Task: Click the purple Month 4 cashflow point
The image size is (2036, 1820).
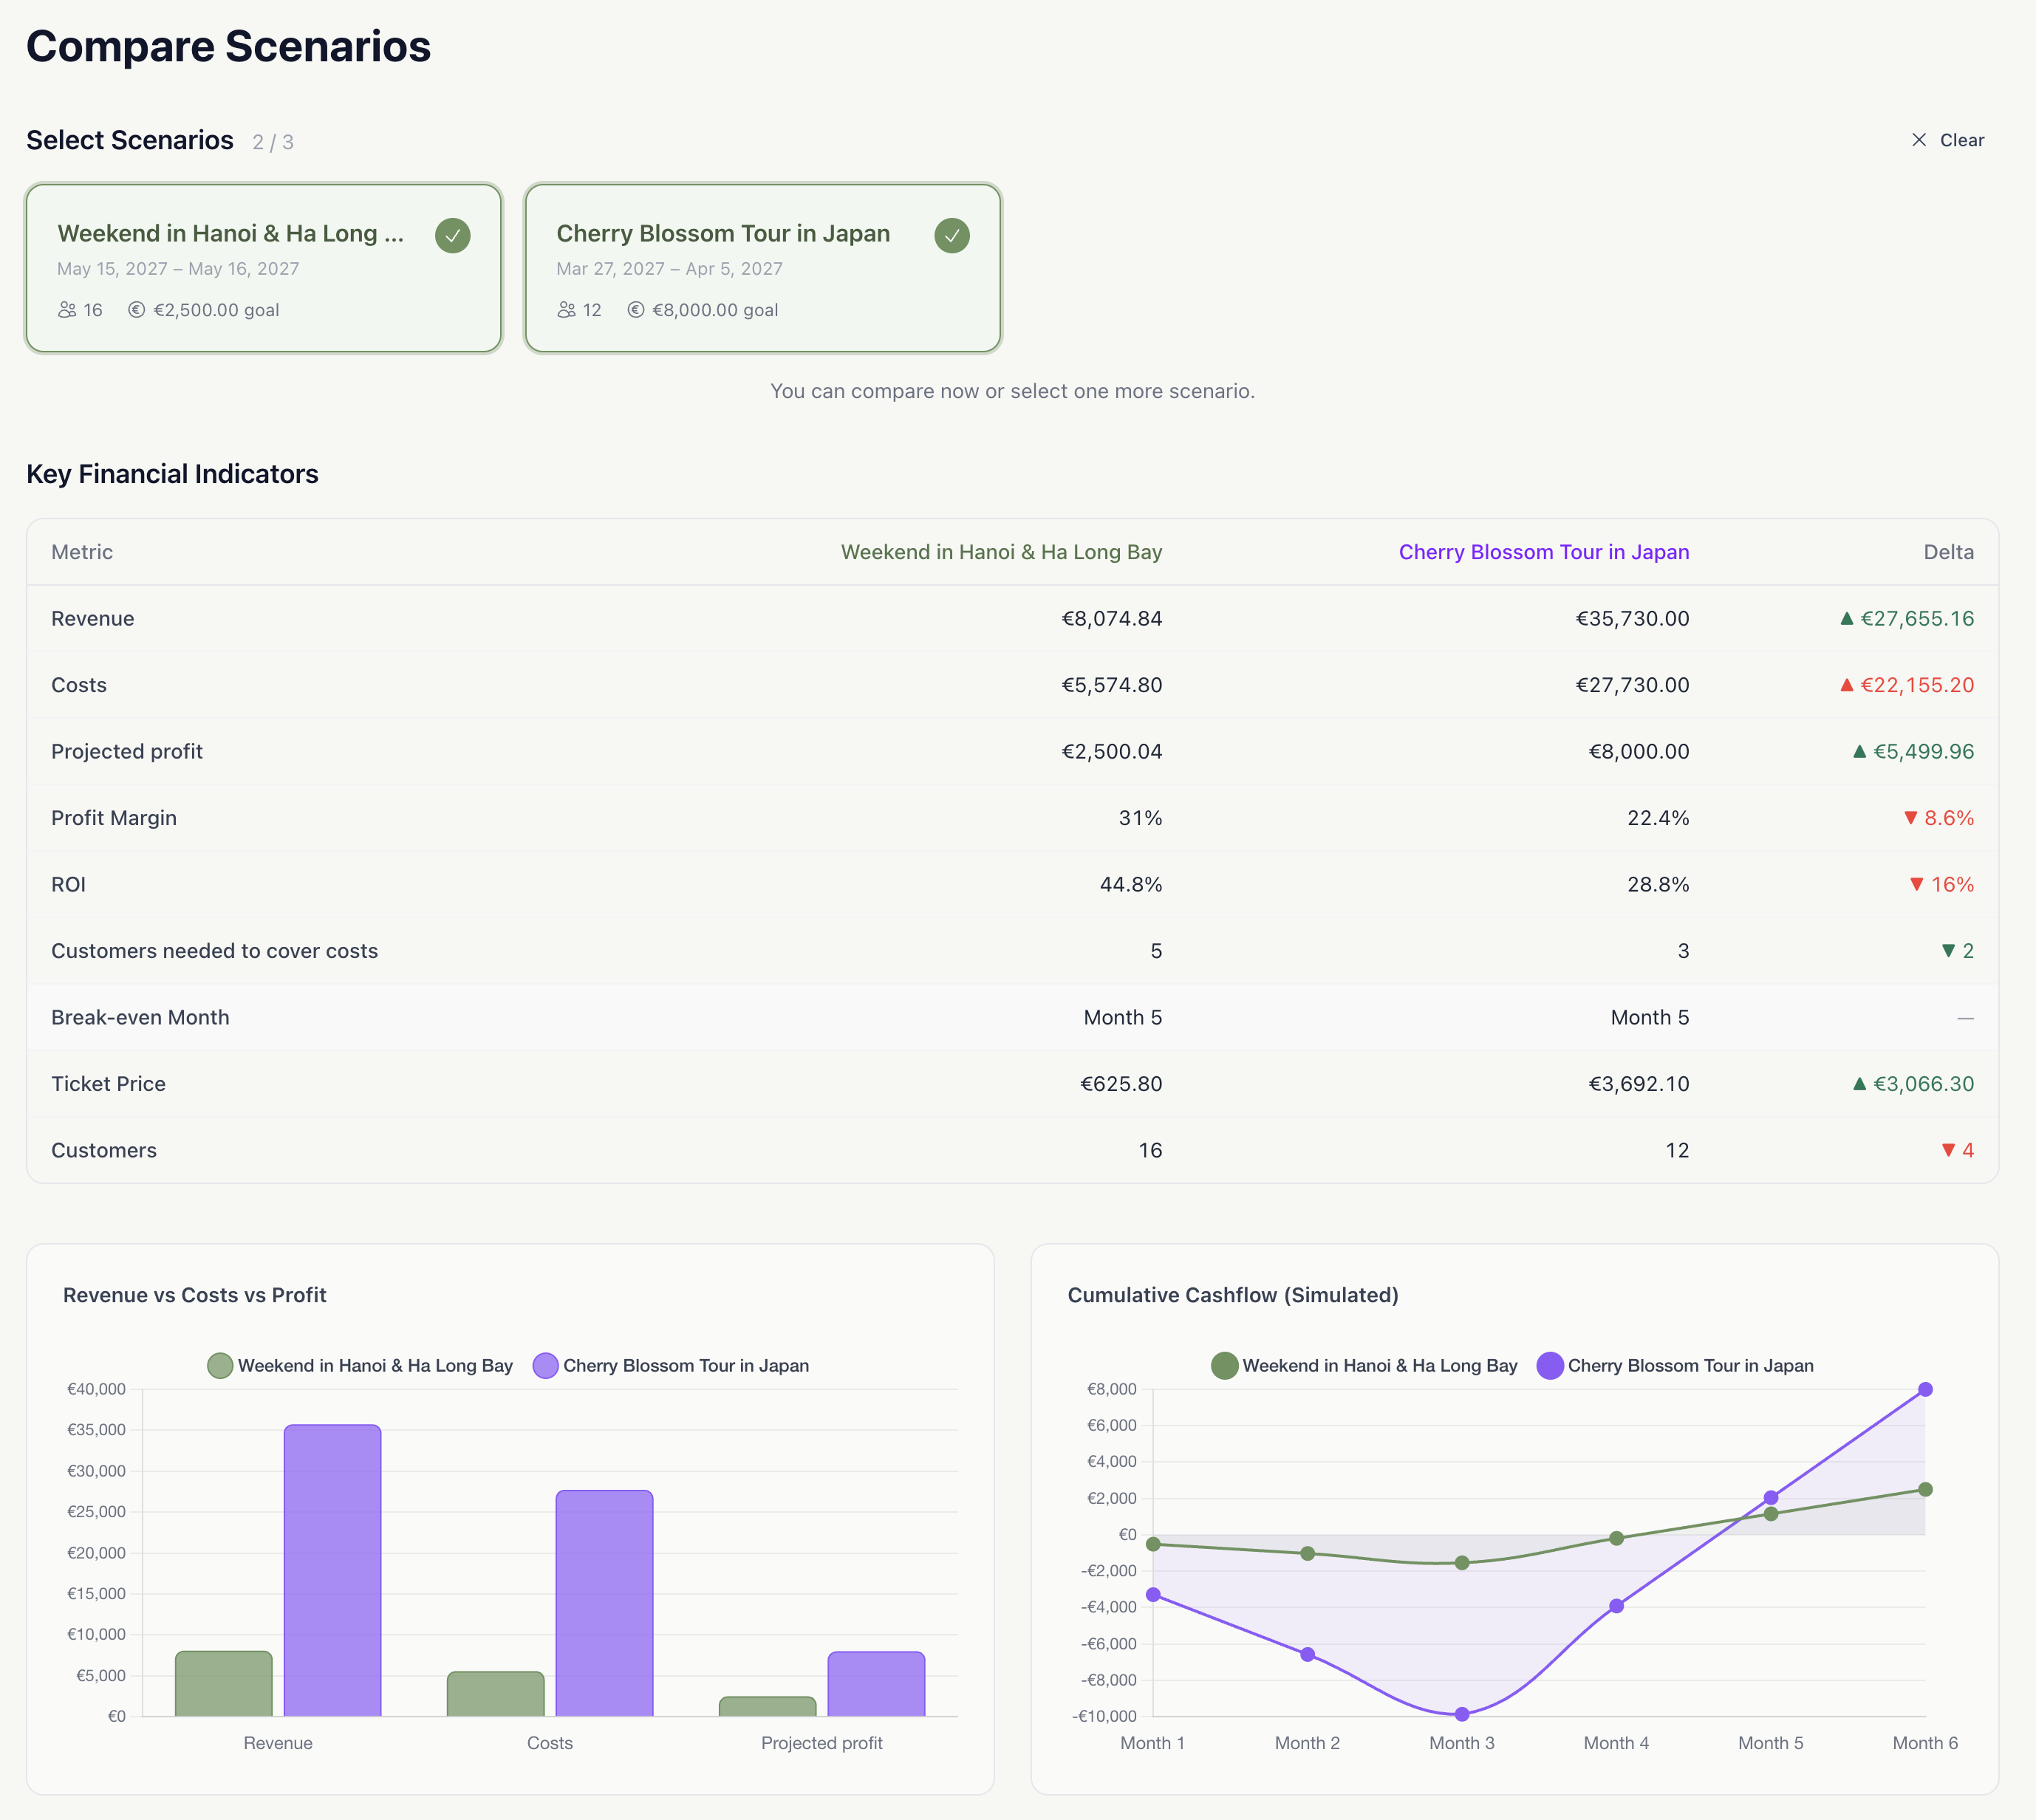Action: (1616, 1606)
